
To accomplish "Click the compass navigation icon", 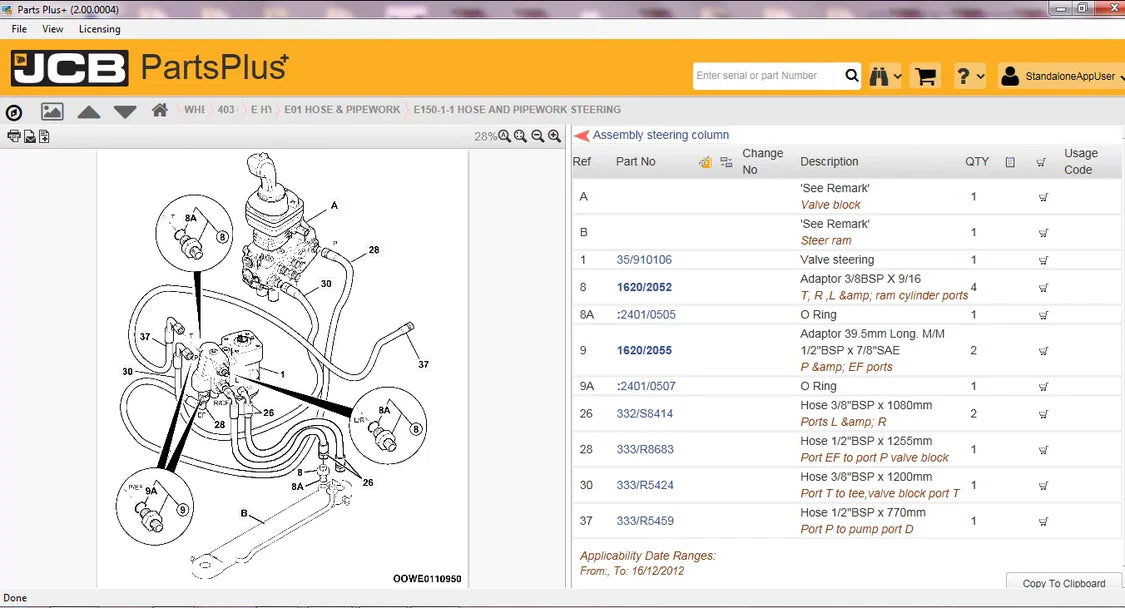I will coord(14,112).
